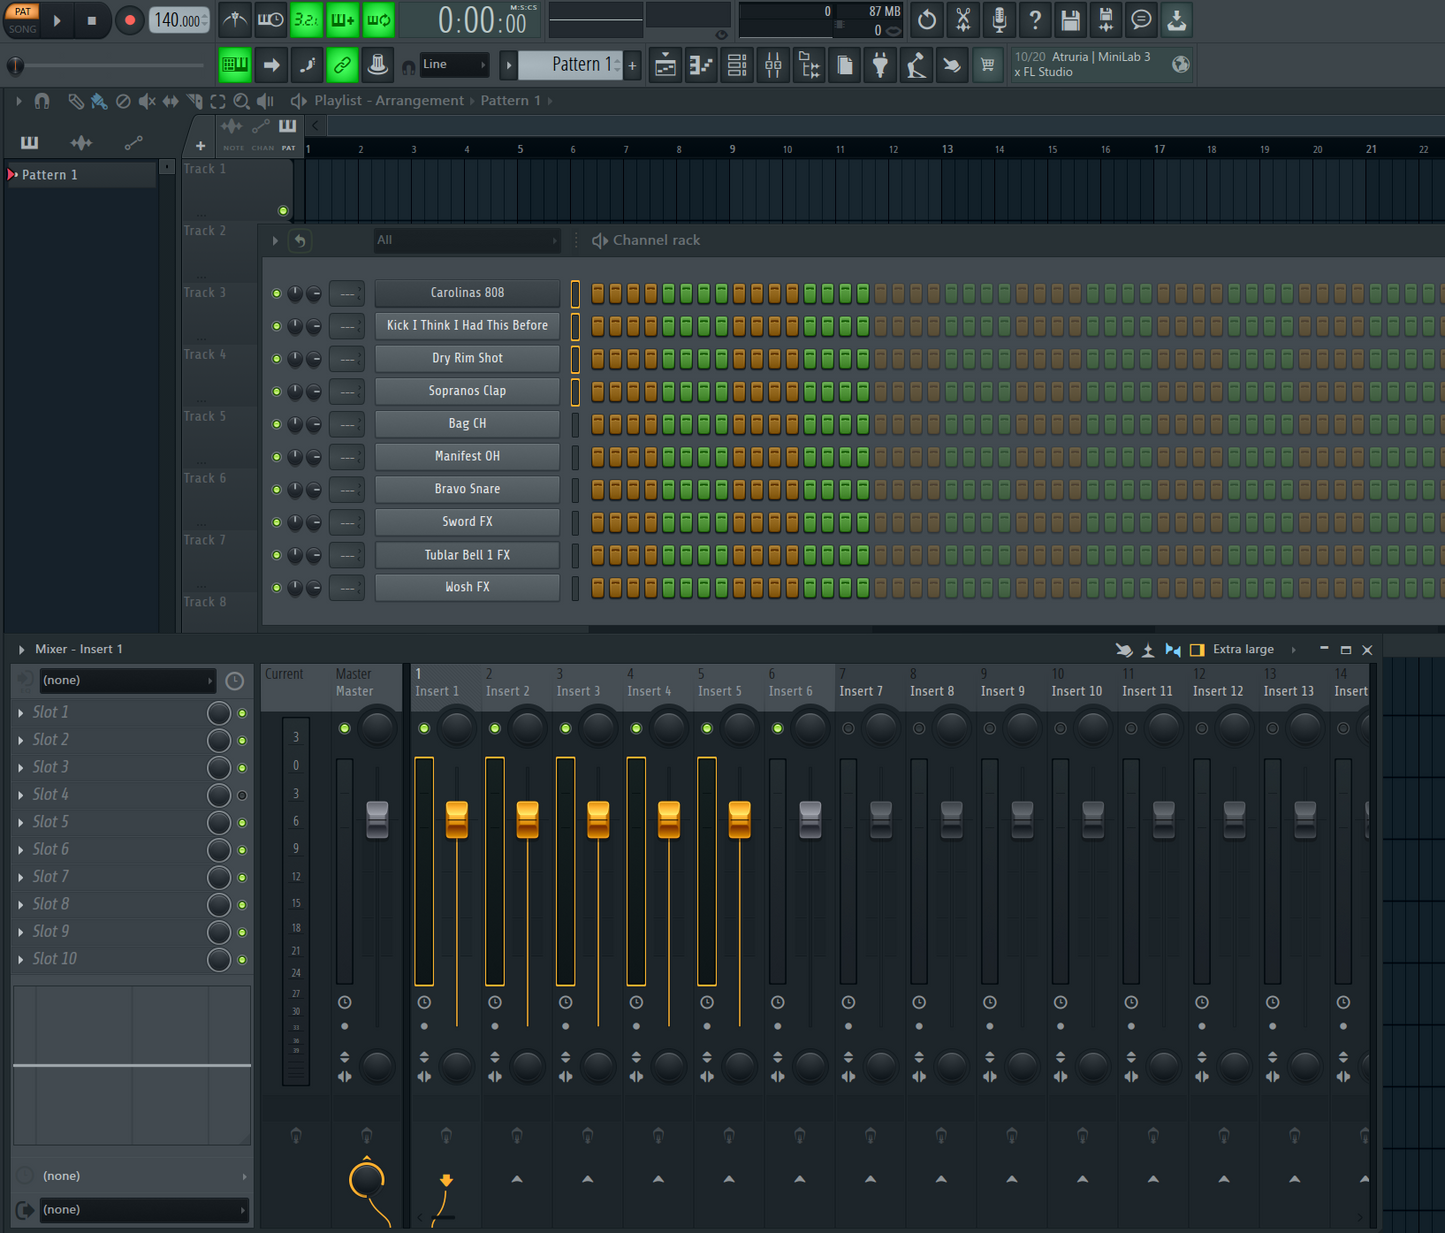The width and height of the screenshot is (1445, 1233).
Task: Open mixer preset (none) dropdown at top
Action: coord(127,680)
